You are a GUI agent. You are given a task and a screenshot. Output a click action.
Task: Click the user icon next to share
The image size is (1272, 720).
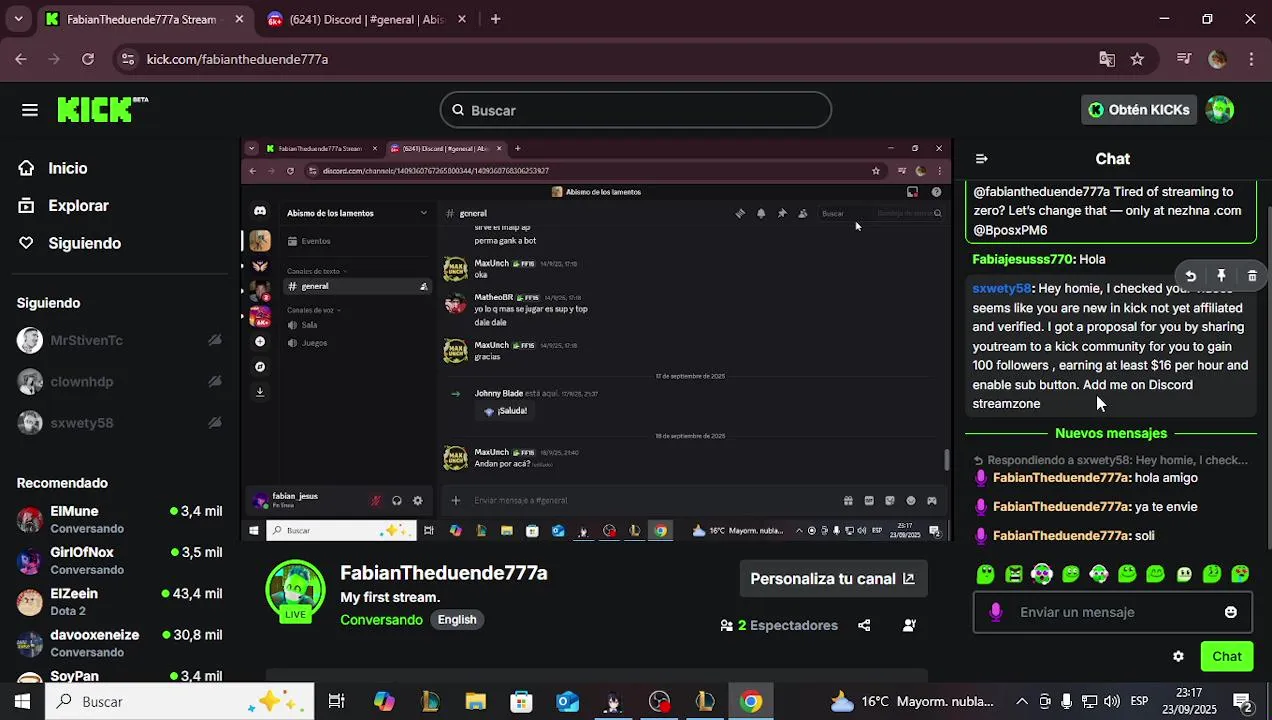pyautogui.click(x=909, y=626)
